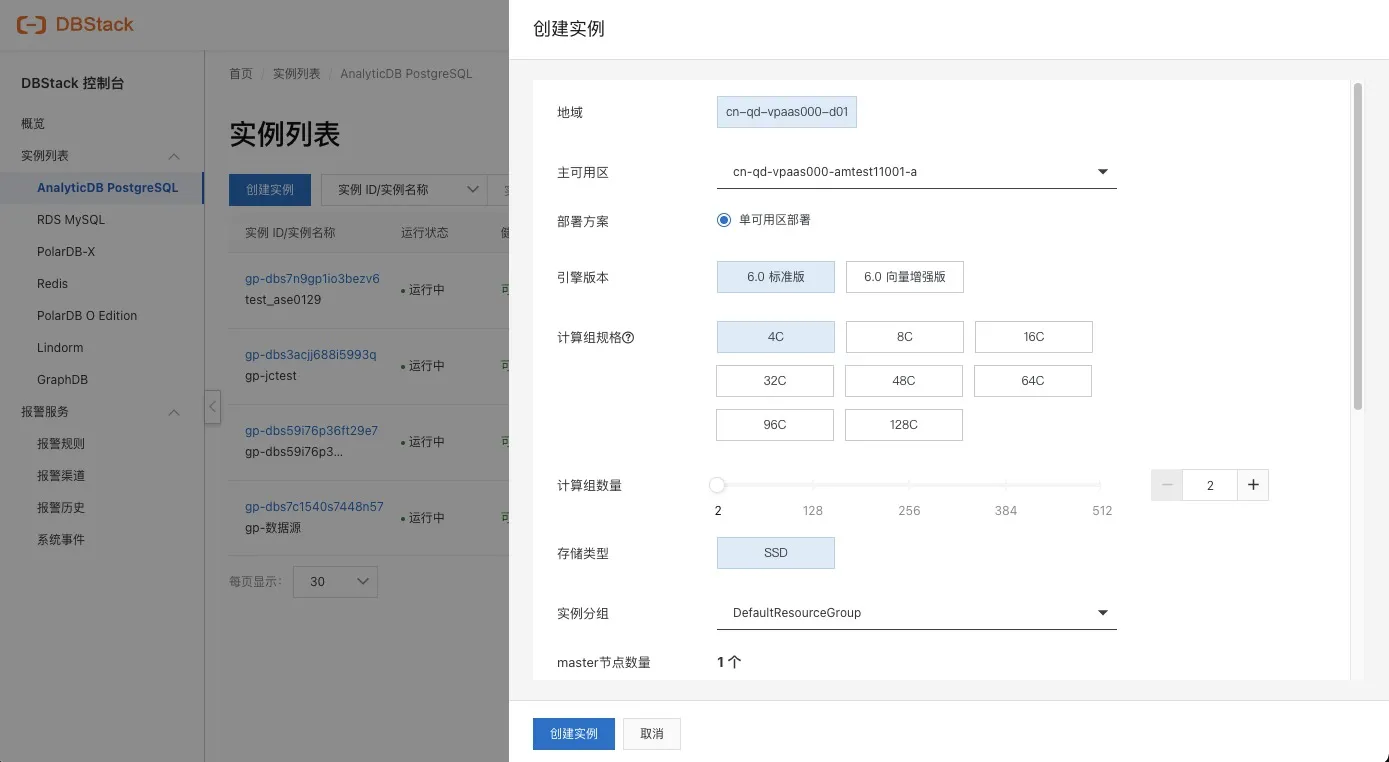Select the SSD storage type
This screenshot has width=1389, height=762.
click(776, 553)
